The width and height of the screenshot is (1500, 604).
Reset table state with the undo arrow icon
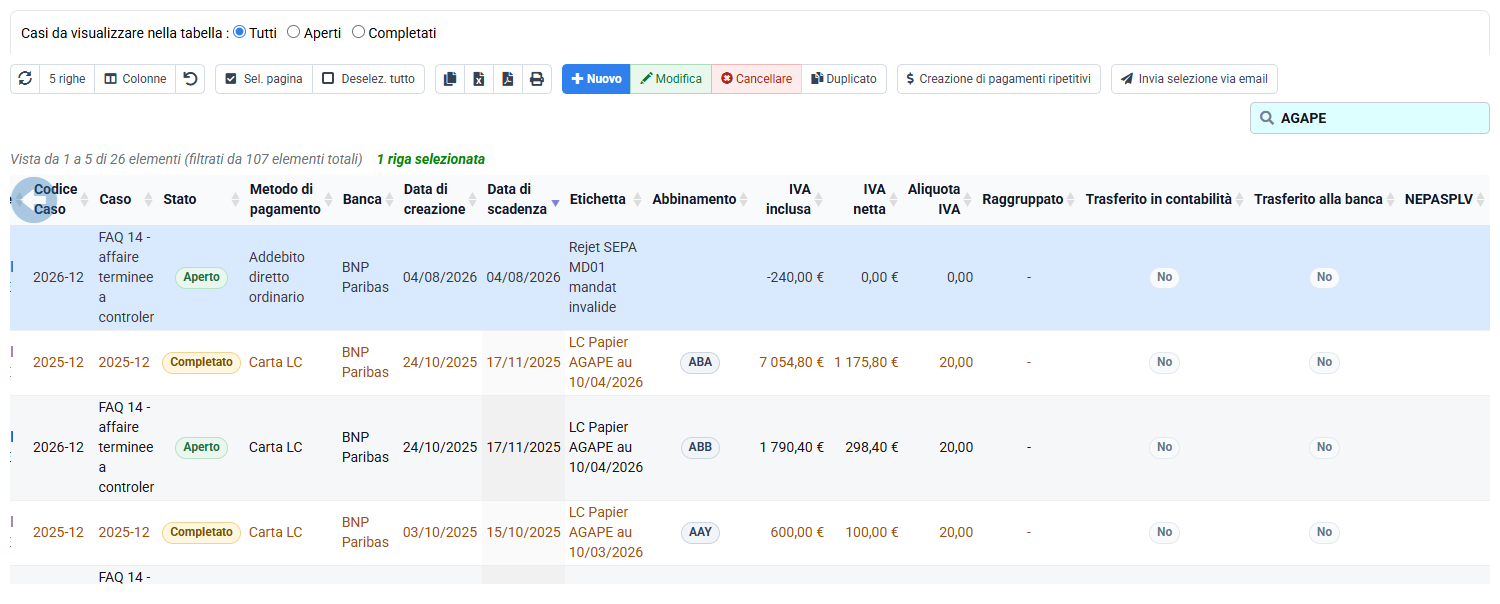pyautogui.click(x=190, y=79)
